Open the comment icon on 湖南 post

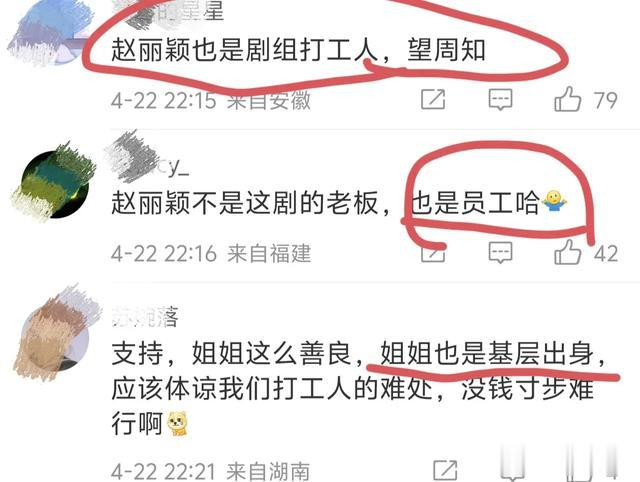[512, 471]
